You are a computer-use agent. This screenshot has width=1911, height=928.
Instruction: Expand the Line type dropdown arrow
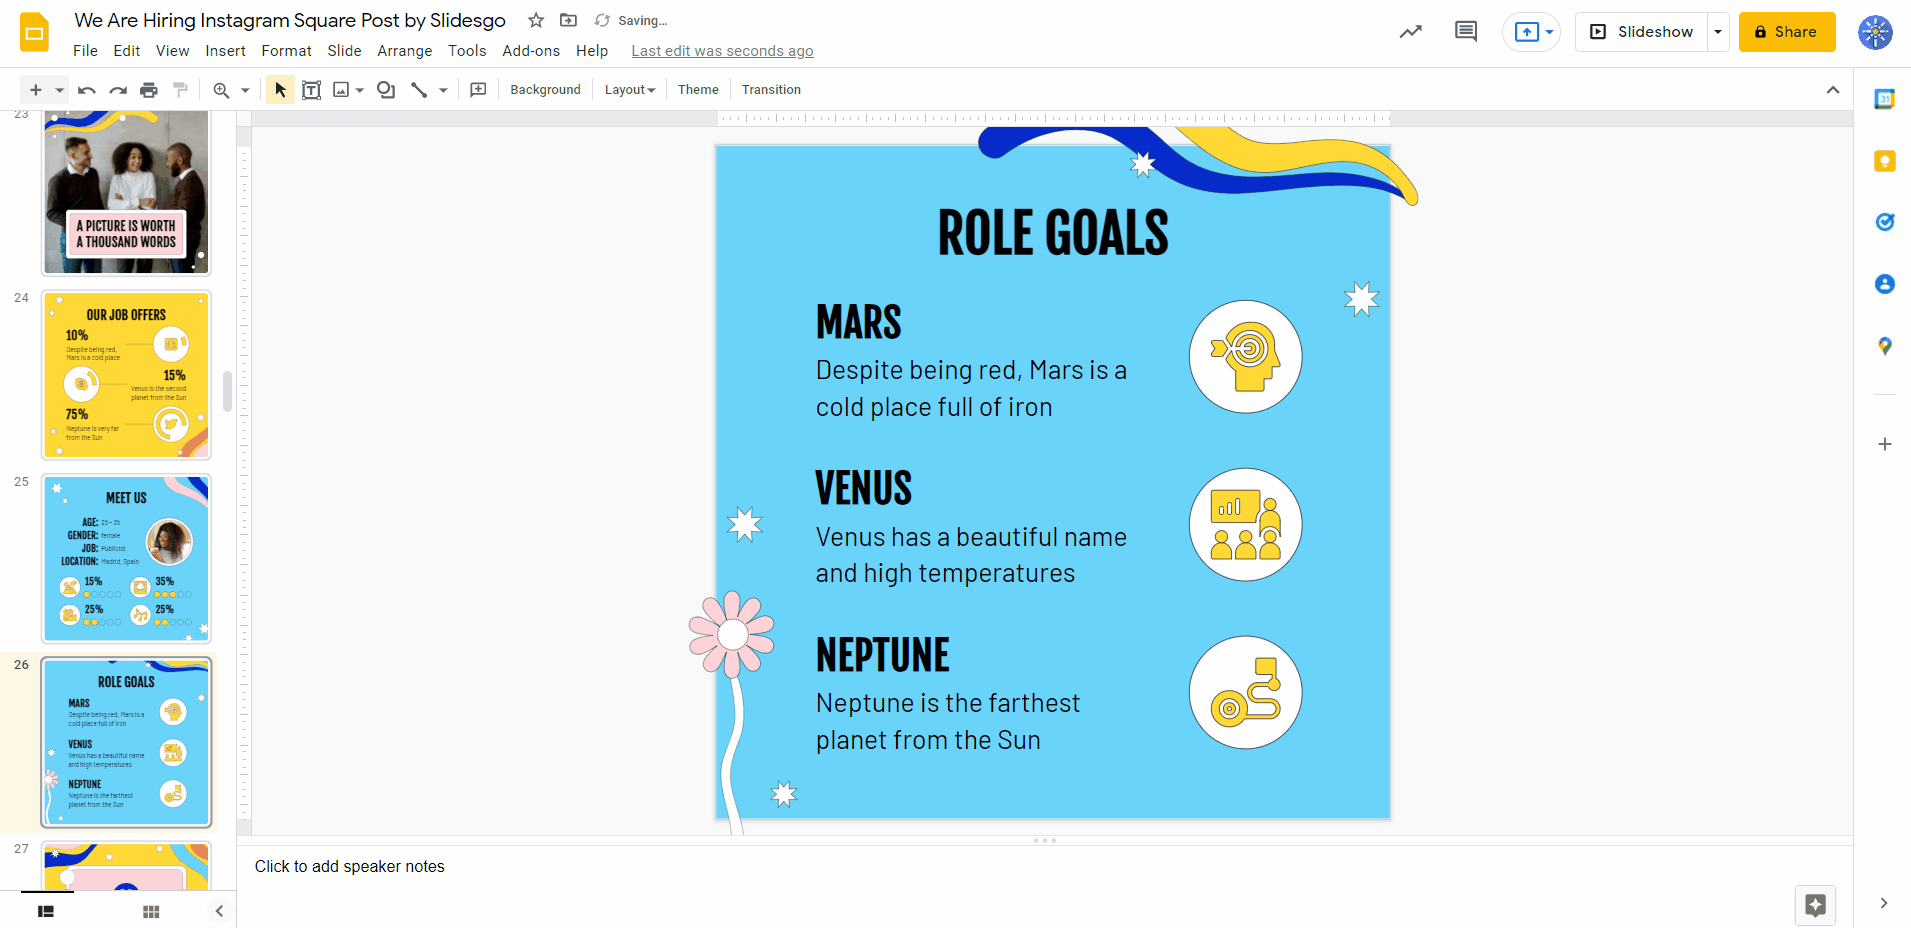point(443,90)
